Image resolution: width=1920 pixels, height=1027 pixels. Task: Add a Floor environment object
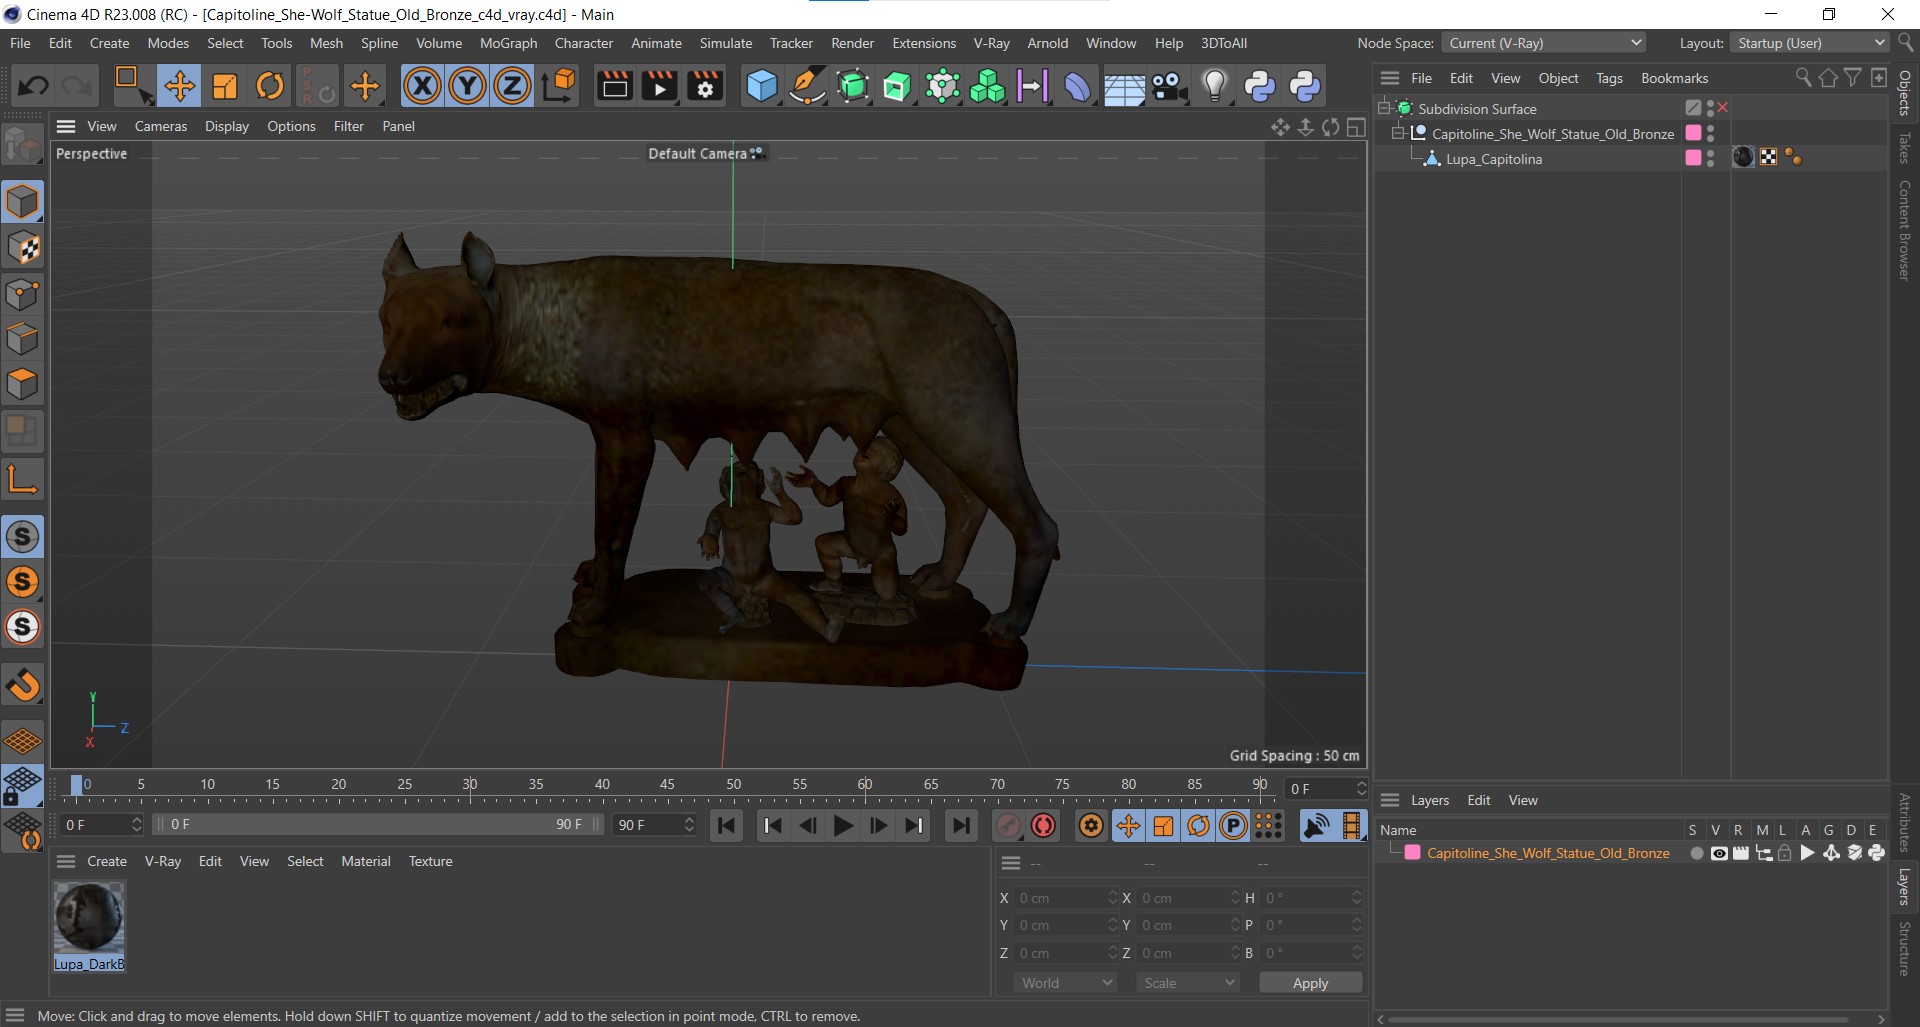pyautogui.click(x=1123, y=88)
